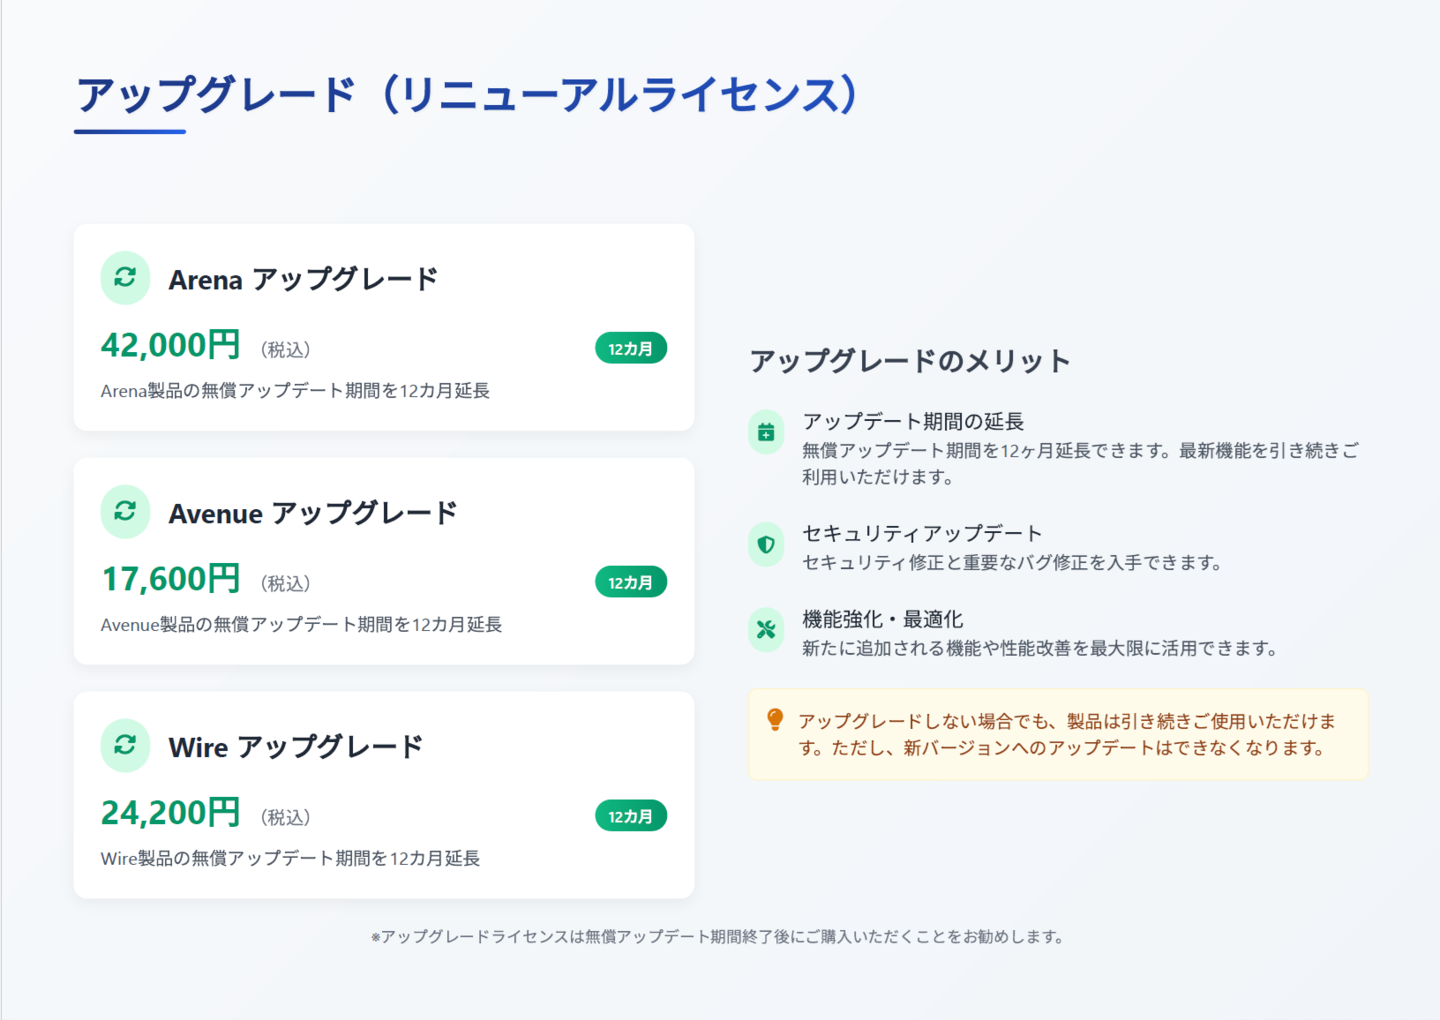Click the Avenue upgrade refresh icon

click(x=125, y=511)
